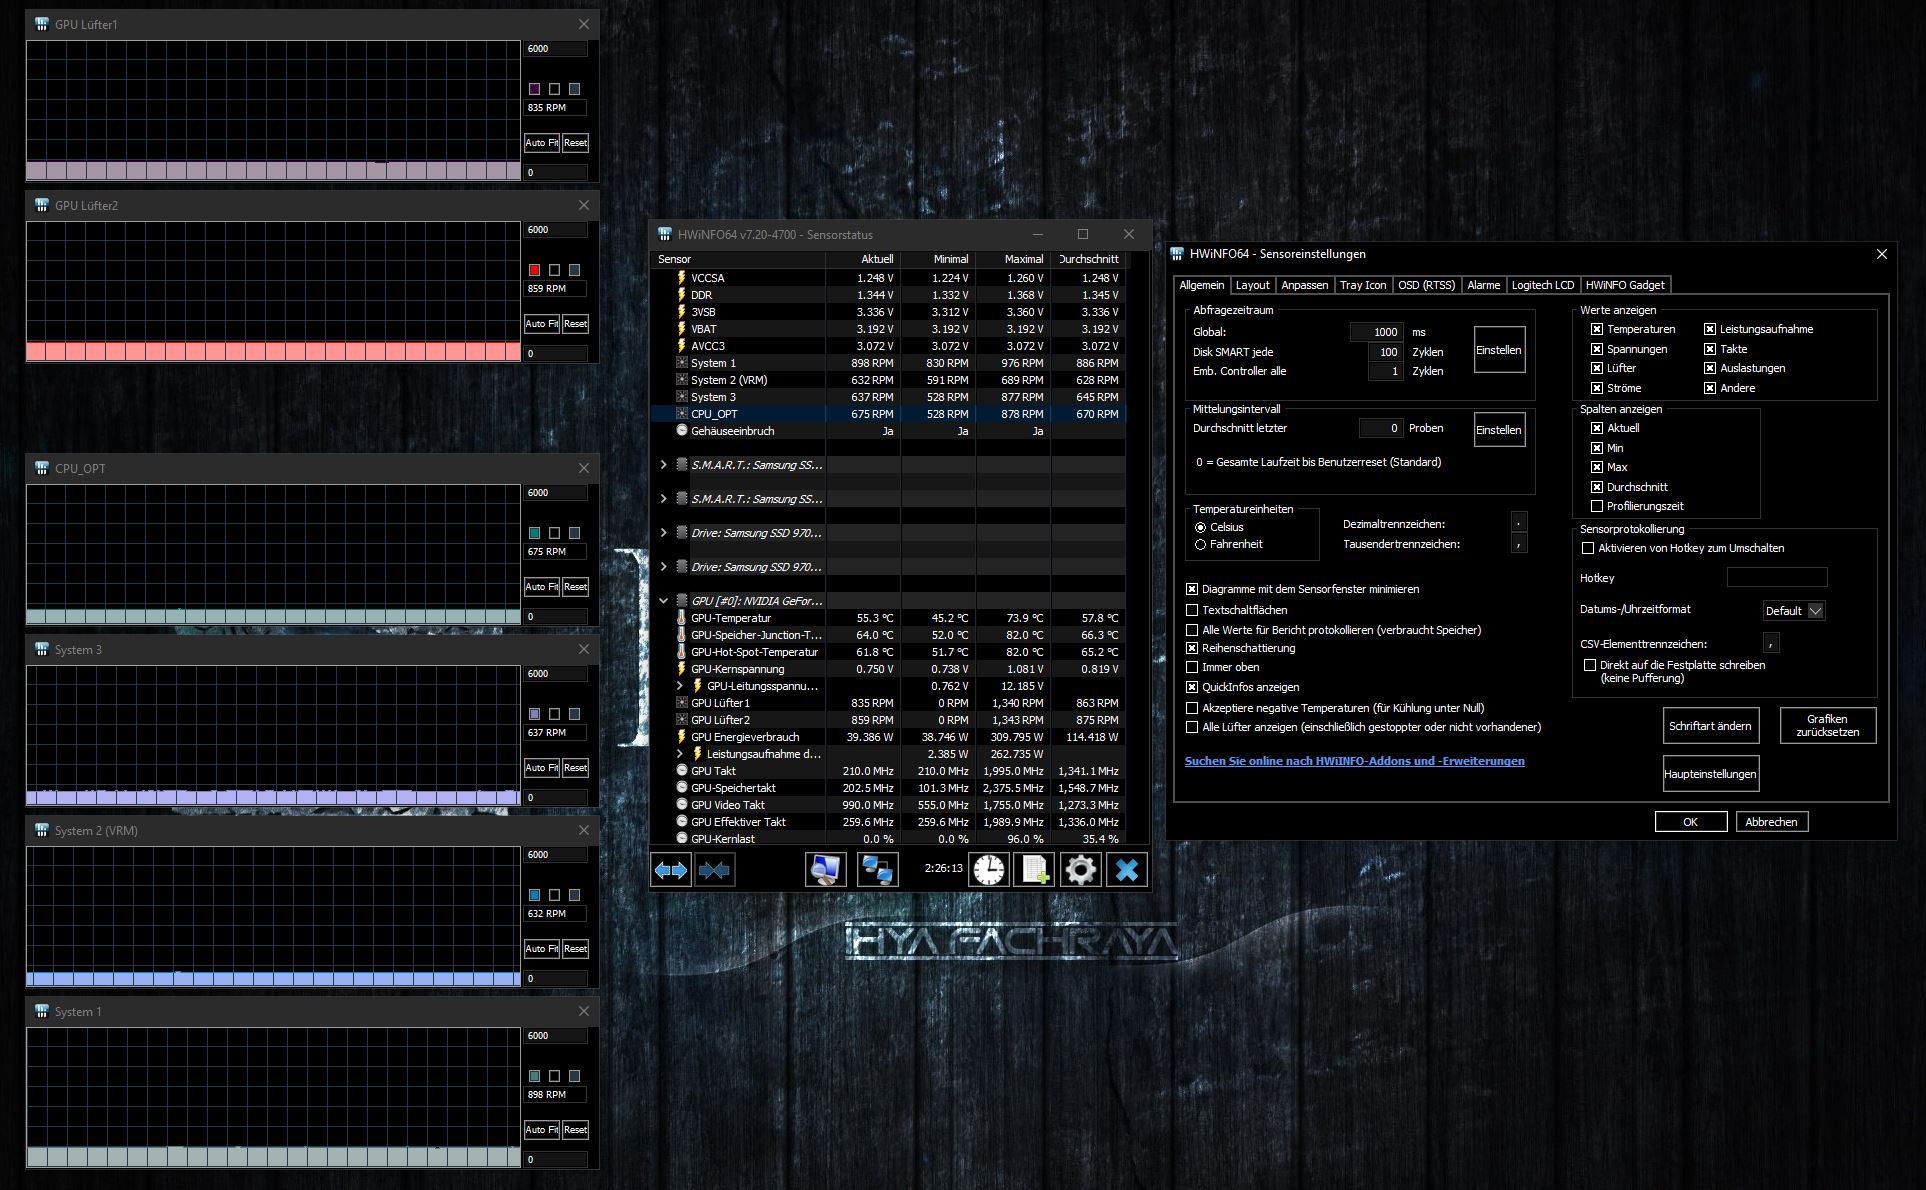The width and height of the screenshot is (1926, 1190).
Task: Toggle the Immer oben checkbox
Action: pyautogui.click(x=1192, y=667)
